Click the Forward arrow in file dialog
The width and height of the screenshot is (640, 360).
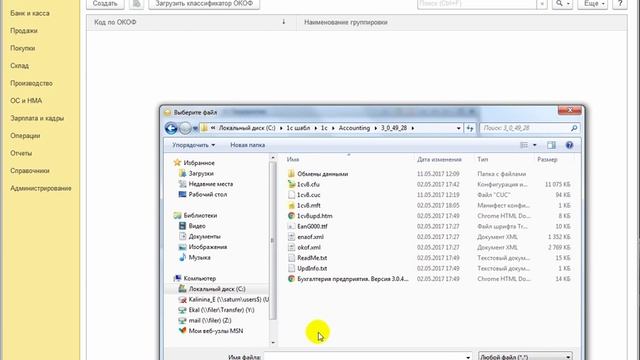click(185, 128)
